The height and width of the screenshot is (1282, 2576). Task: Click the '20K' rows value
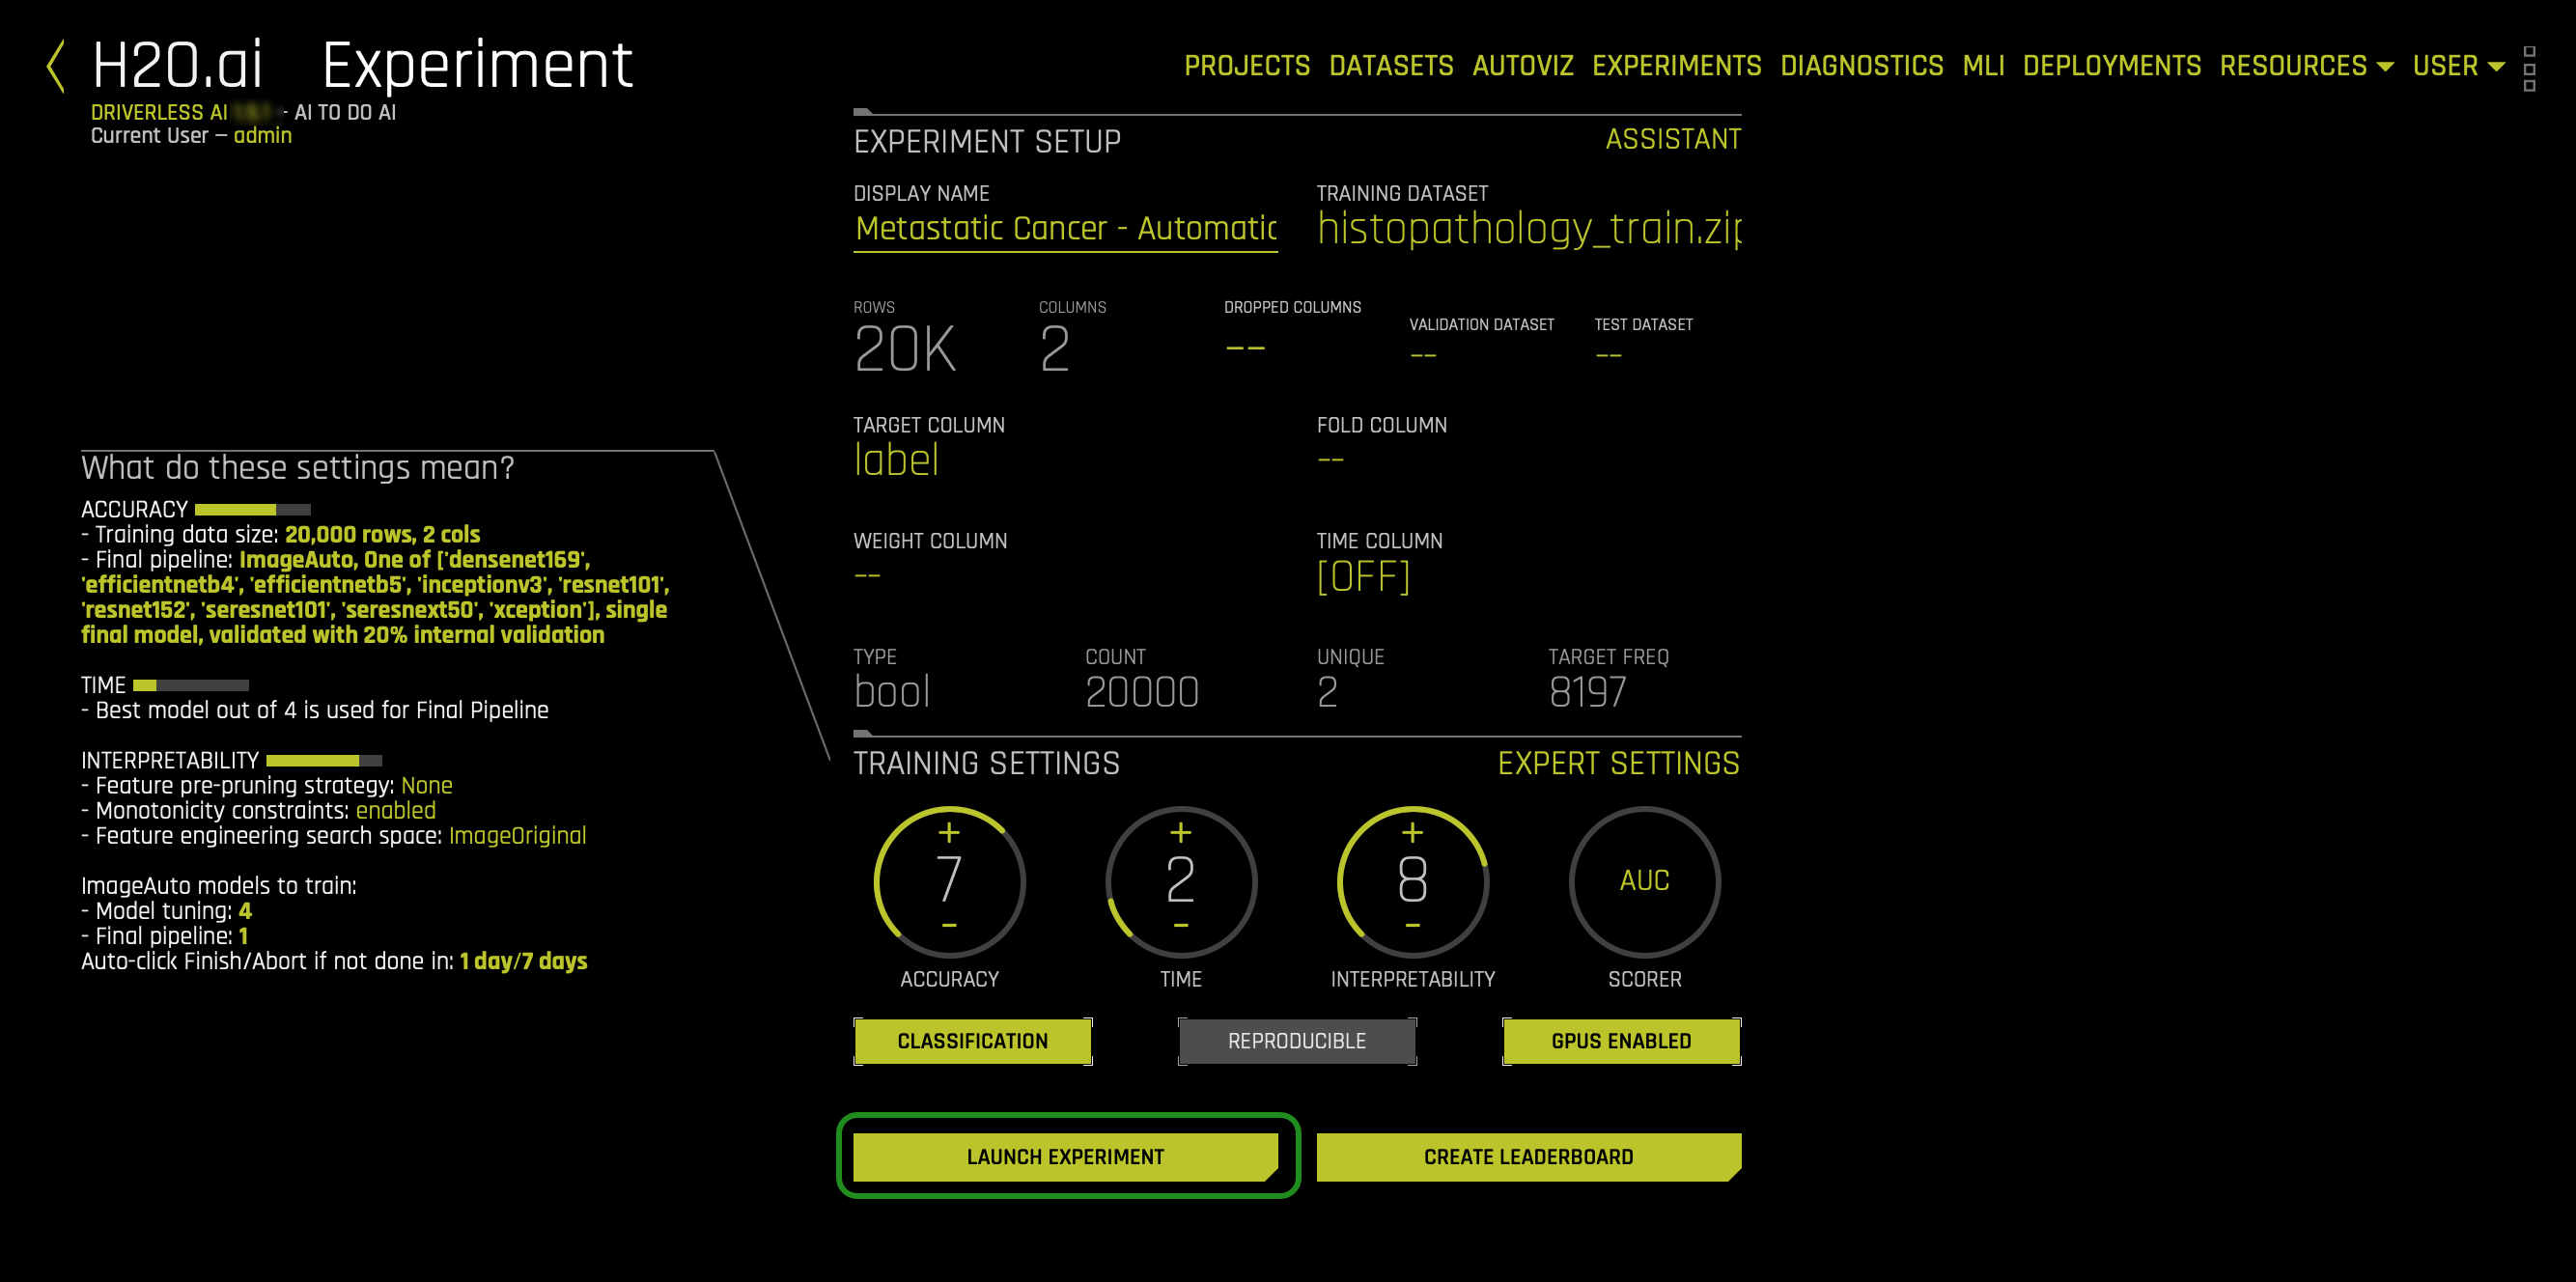point(905,349)
